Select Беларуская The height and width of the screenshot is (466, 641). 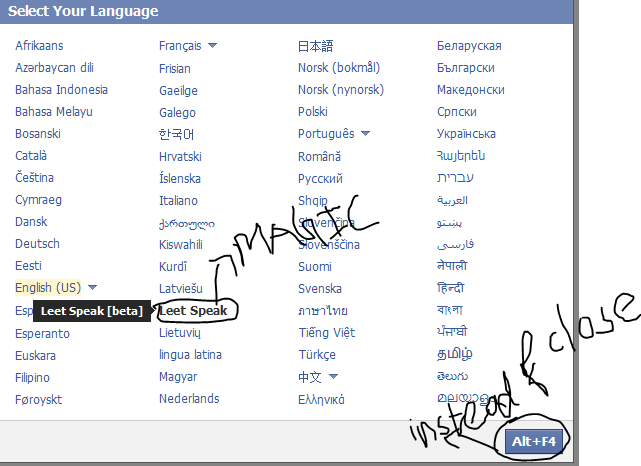point(469,45)
